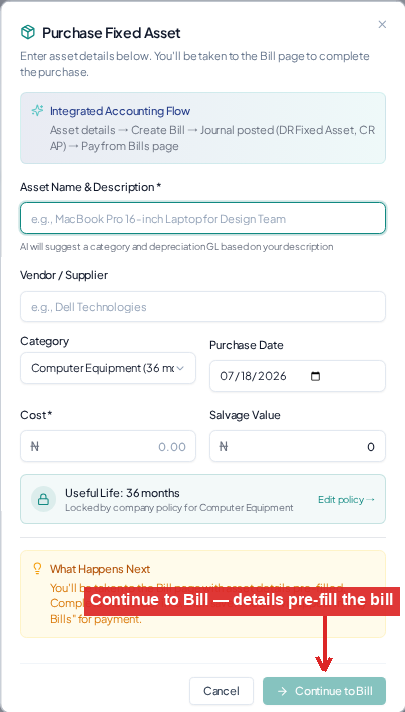Select the Cost amount input
The image size is (405, 712).
[x=108, y=446]
